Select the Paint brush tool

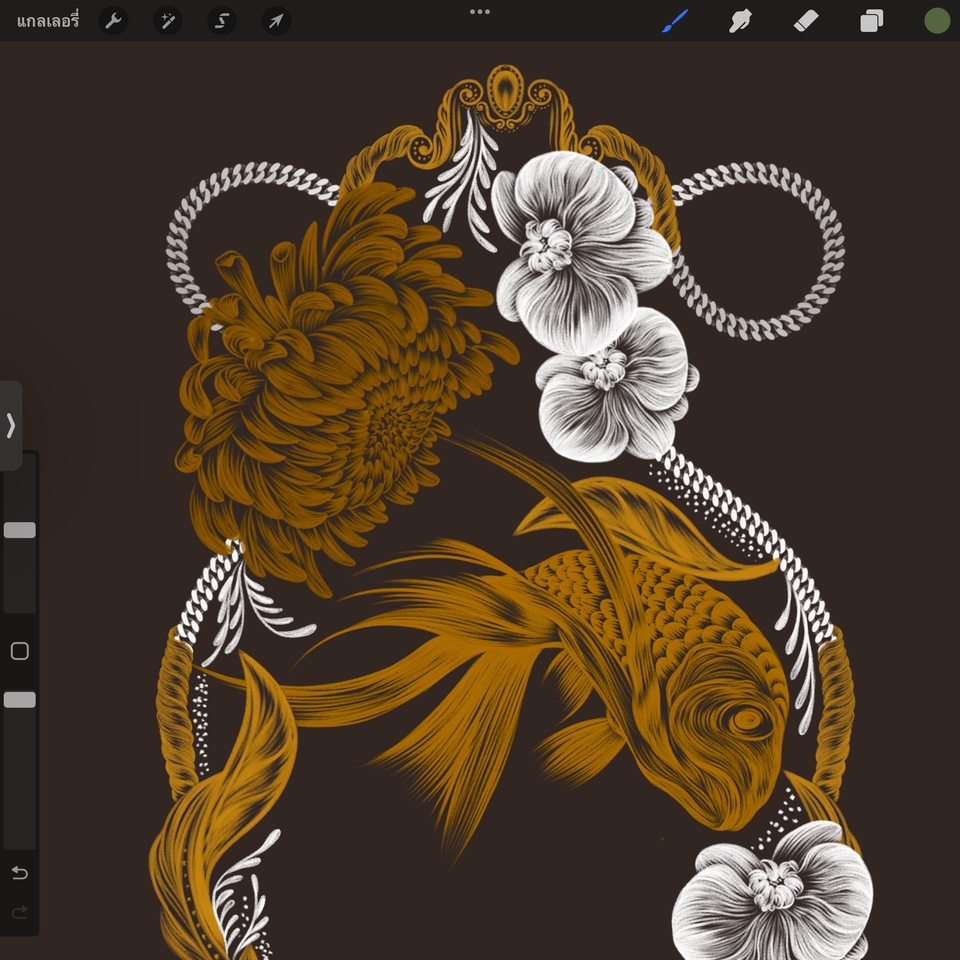coord(675,21)
